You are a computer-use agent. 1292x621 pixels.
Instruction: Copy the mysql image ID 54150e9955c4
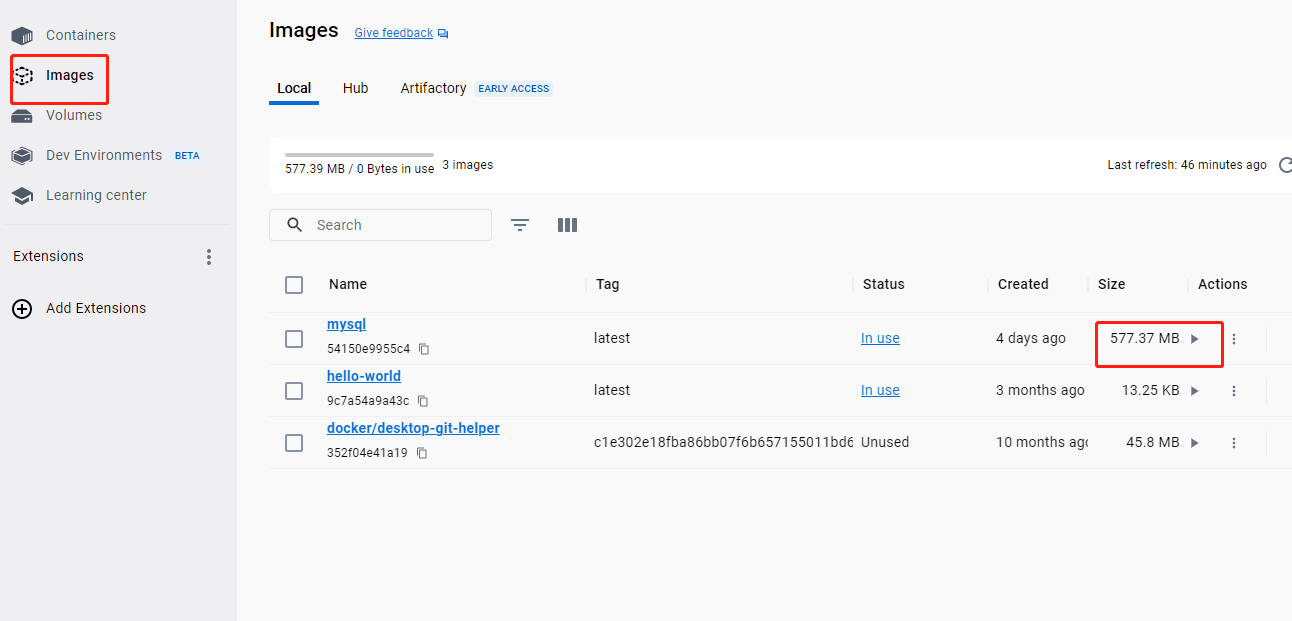tap(424, 350)
